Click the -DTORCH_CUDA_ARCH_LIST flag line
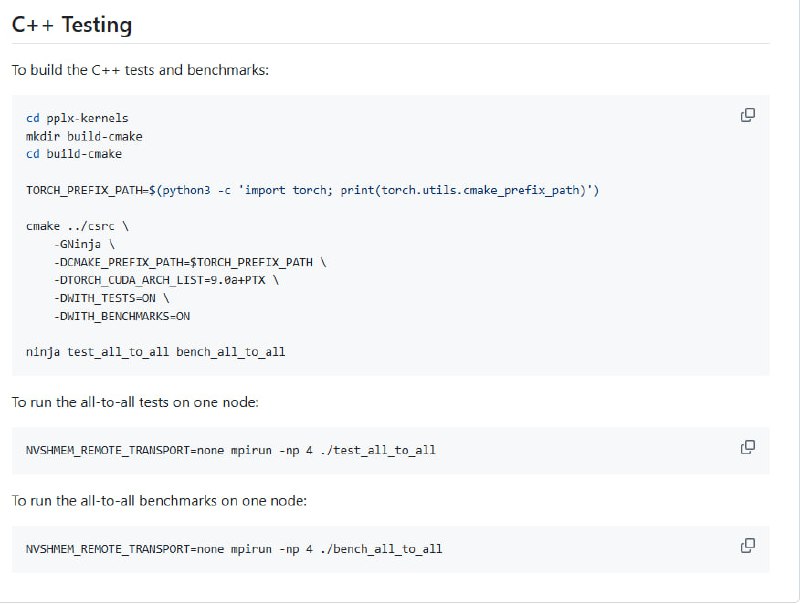Screen dimensions: 800x605 (167, 280)
